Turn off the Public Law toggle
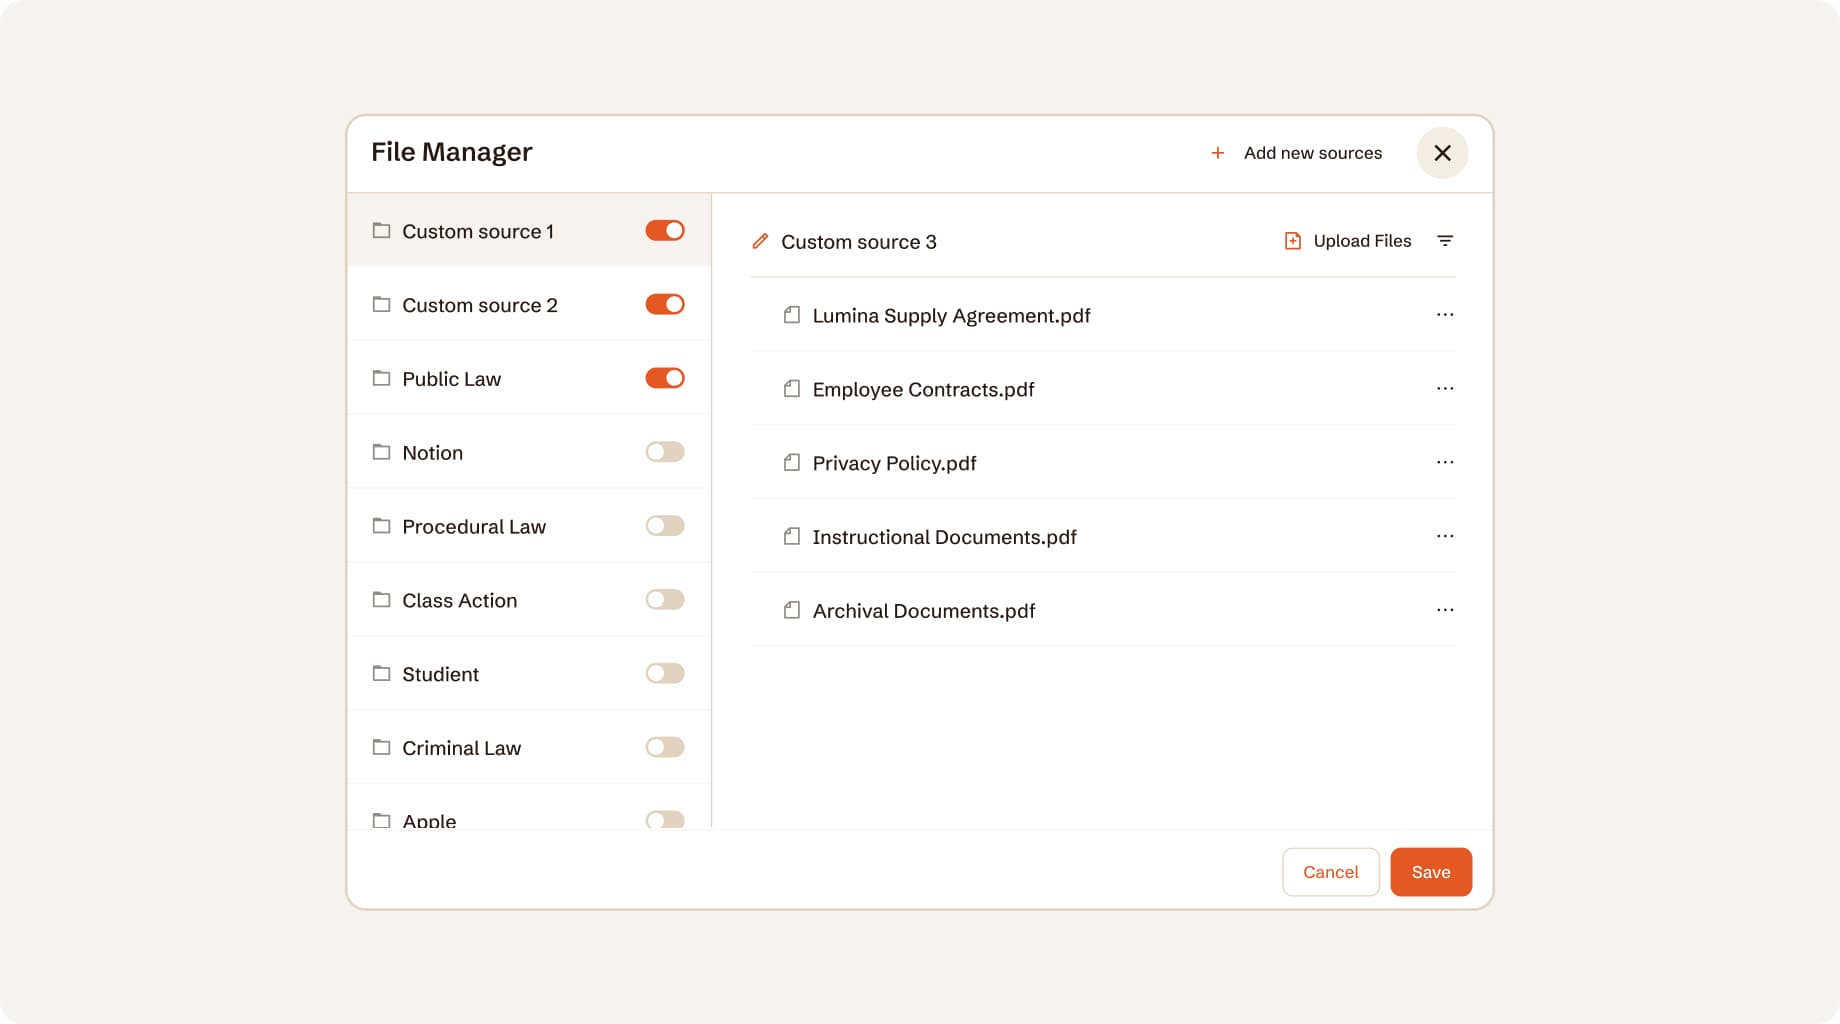Image resolution: width=1840 pixels, height=1024 pixels. point(665,378)
